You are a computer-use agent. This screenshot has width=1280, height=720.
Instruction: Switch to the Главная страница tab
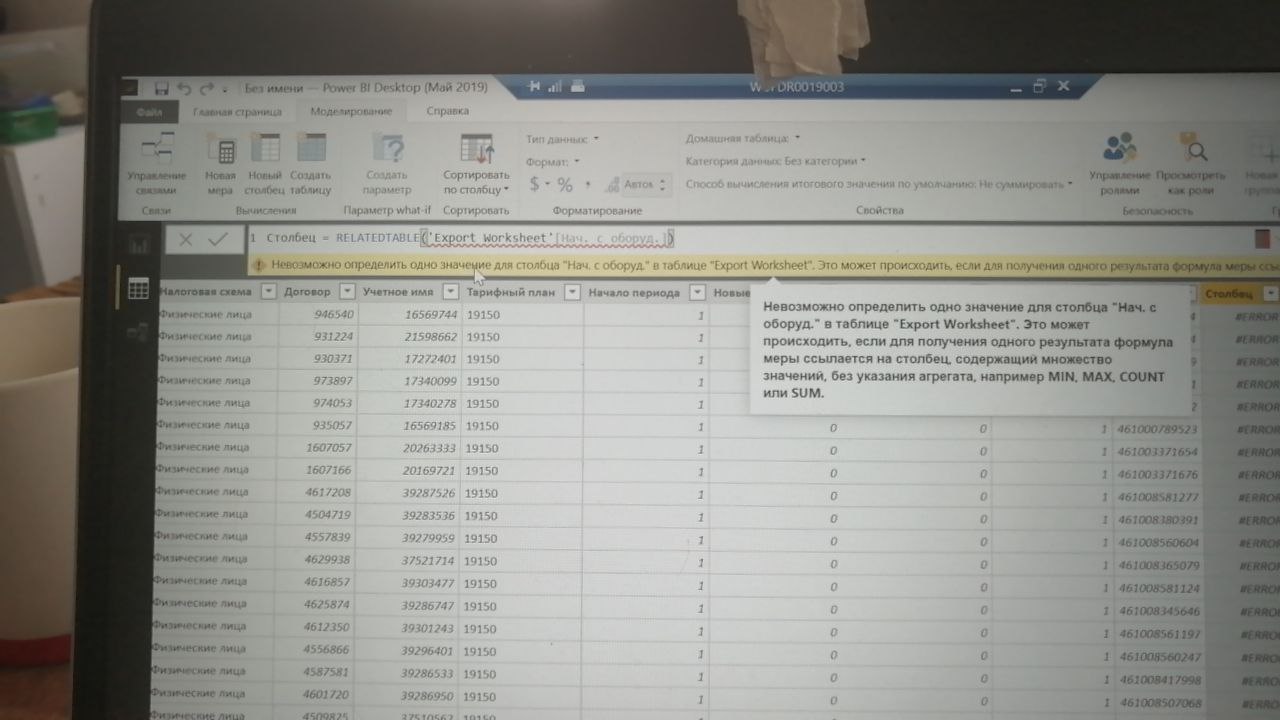click(x=237, y=112)
